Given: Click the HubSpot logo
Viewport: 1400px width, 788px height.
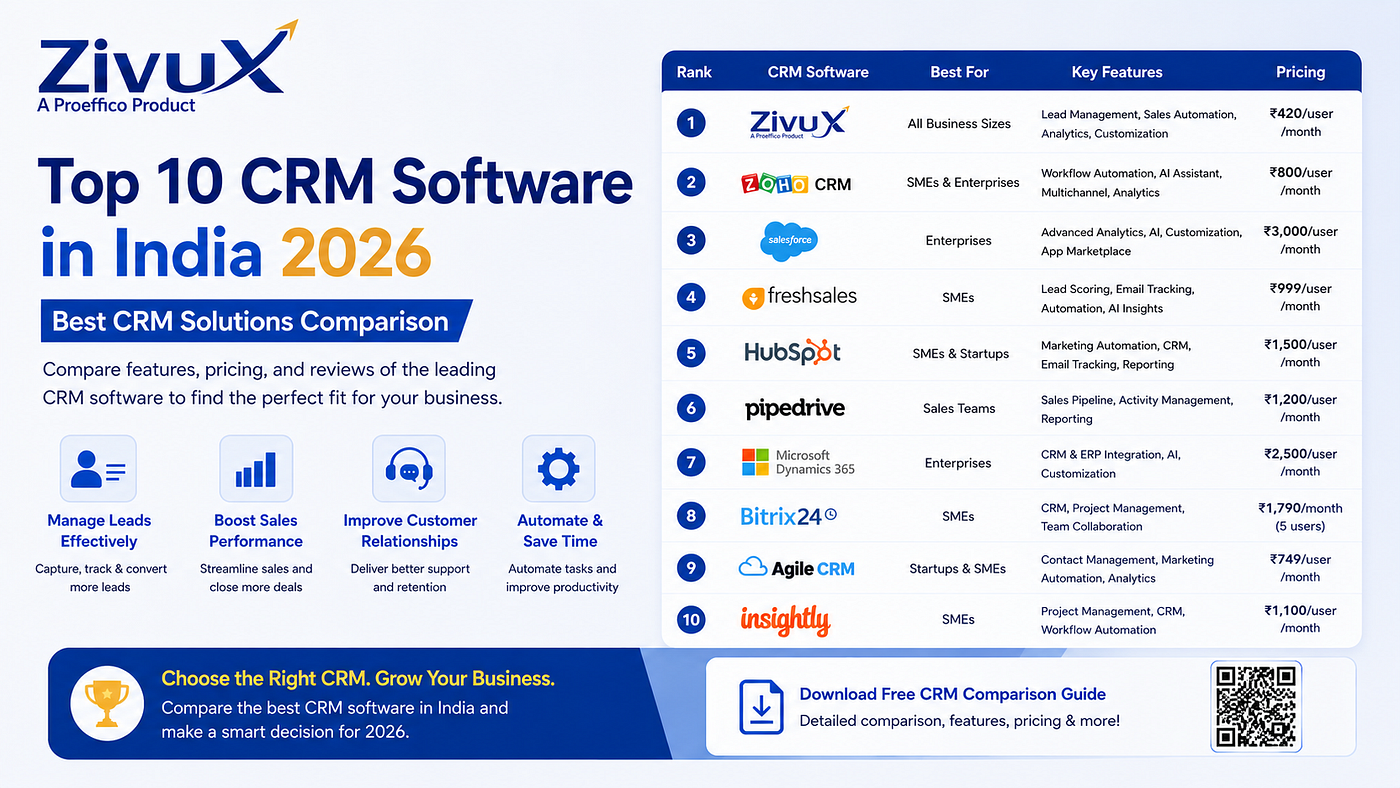Looking at the screenshot, I should pos(793,352).
